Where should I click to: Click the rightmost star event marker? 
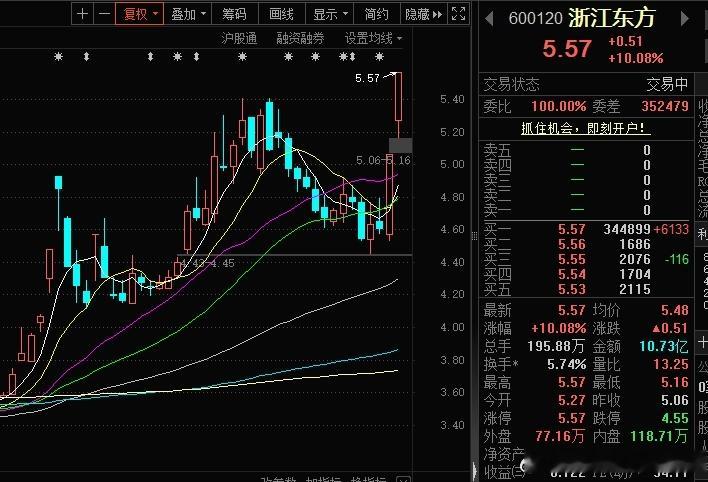pyautogui.click(x=379, y=57)
